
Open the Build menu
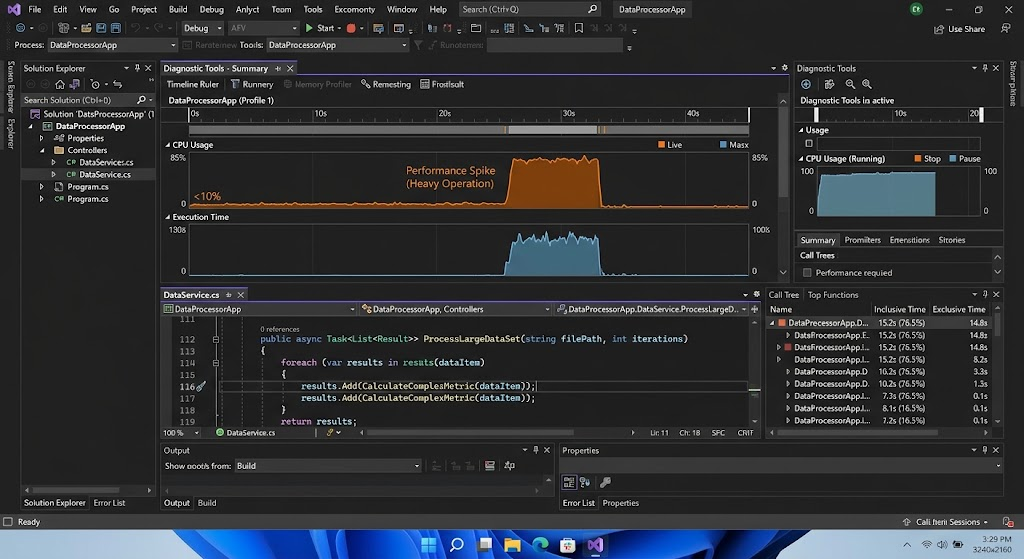178,9
